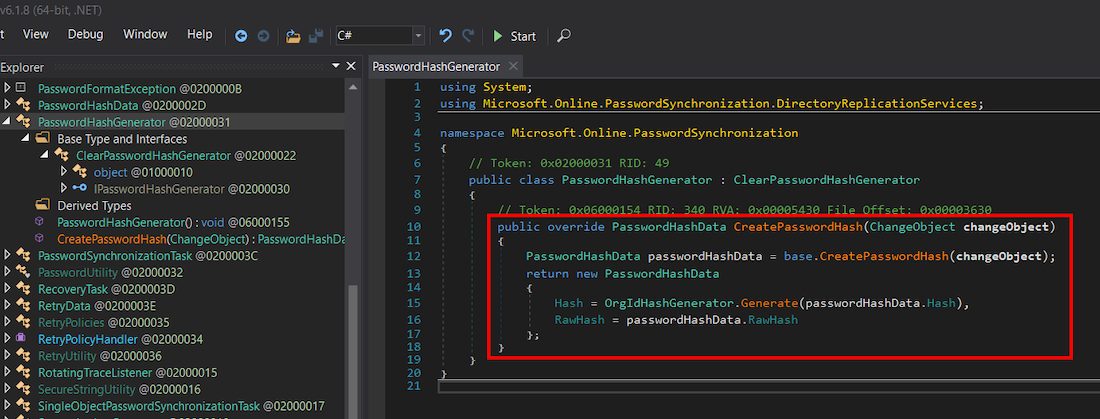
Task: Expand the PasswordSynchronizationTask node
Action: point(7,256)
